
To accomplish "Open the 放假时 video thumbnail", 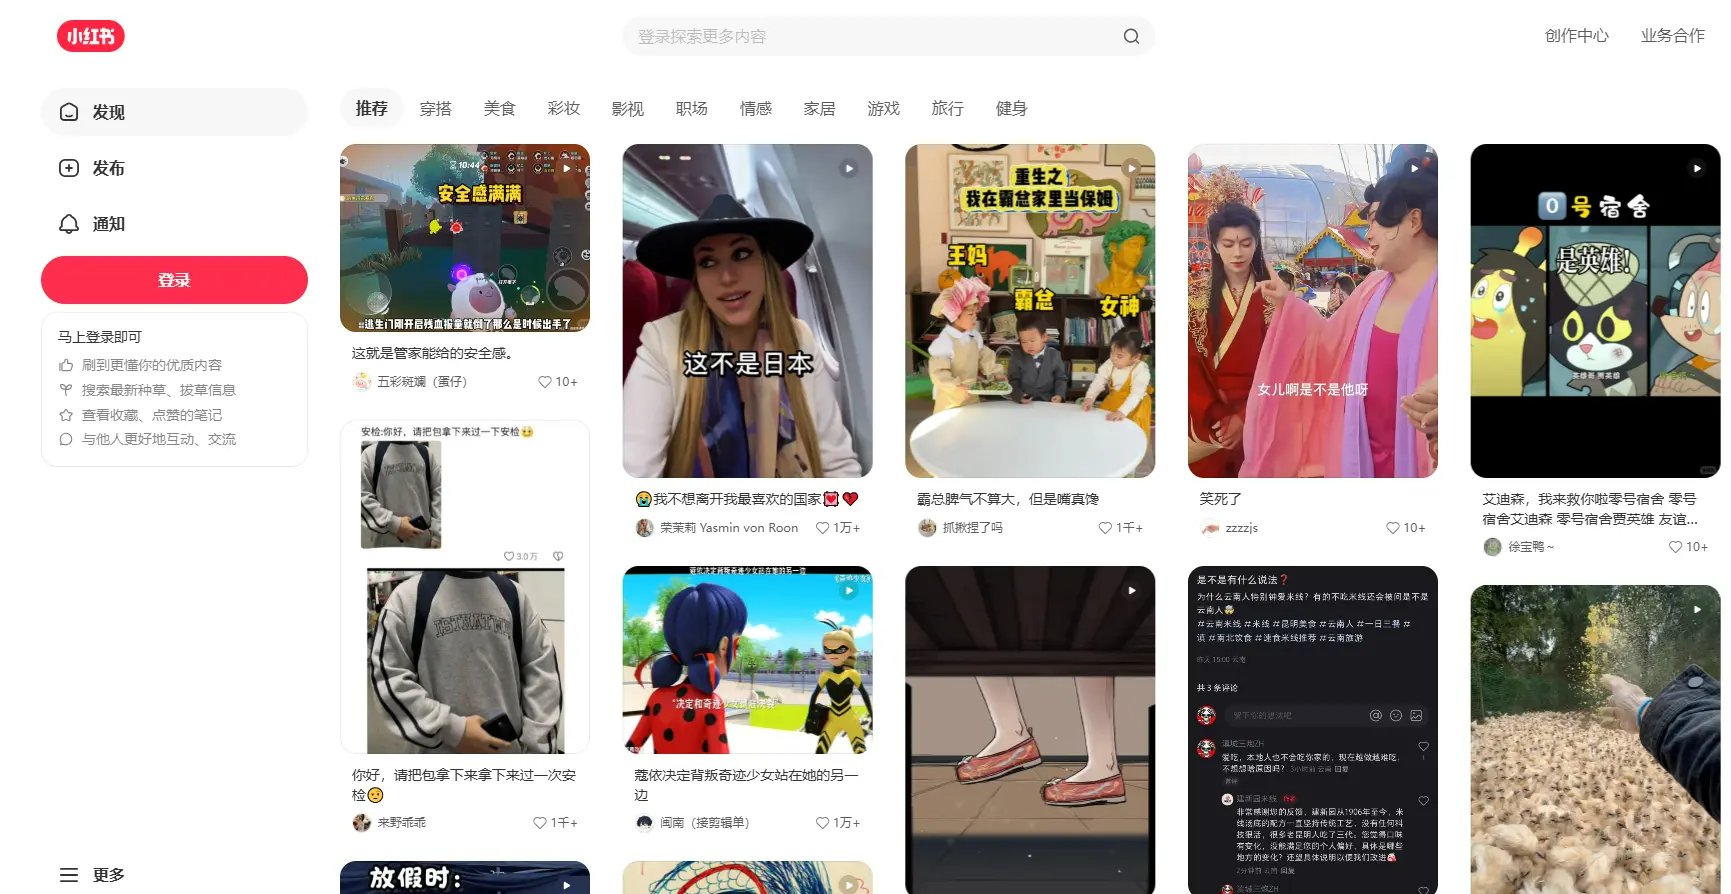I will pyautogui.click(x=465, y=877).
